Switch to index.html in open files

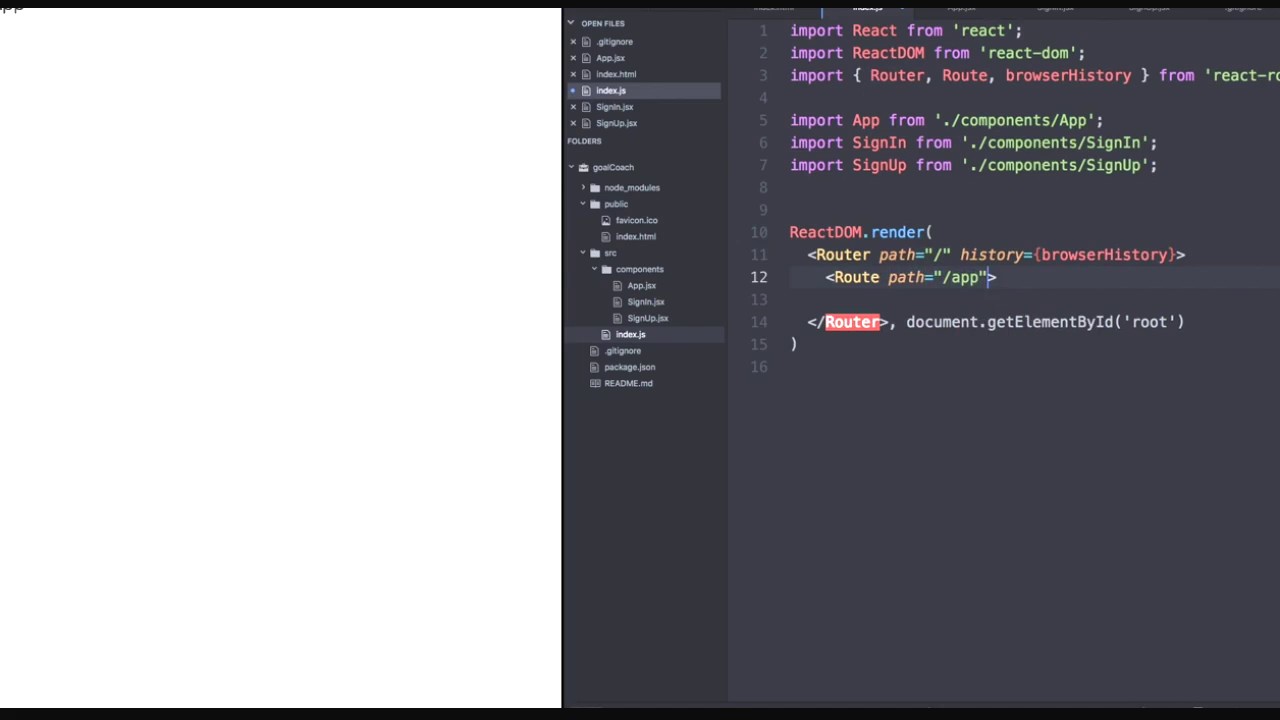coord(616,74)
